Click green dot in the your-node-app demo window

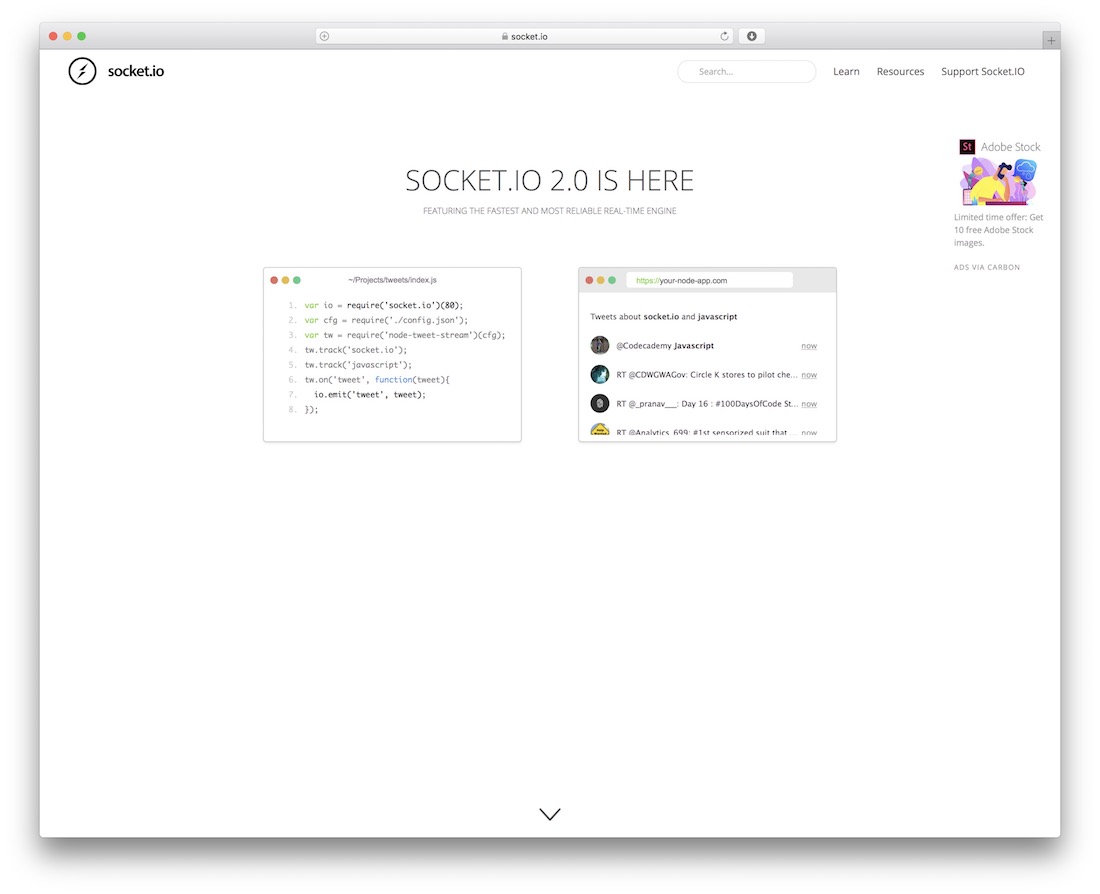tap(612, 280)
